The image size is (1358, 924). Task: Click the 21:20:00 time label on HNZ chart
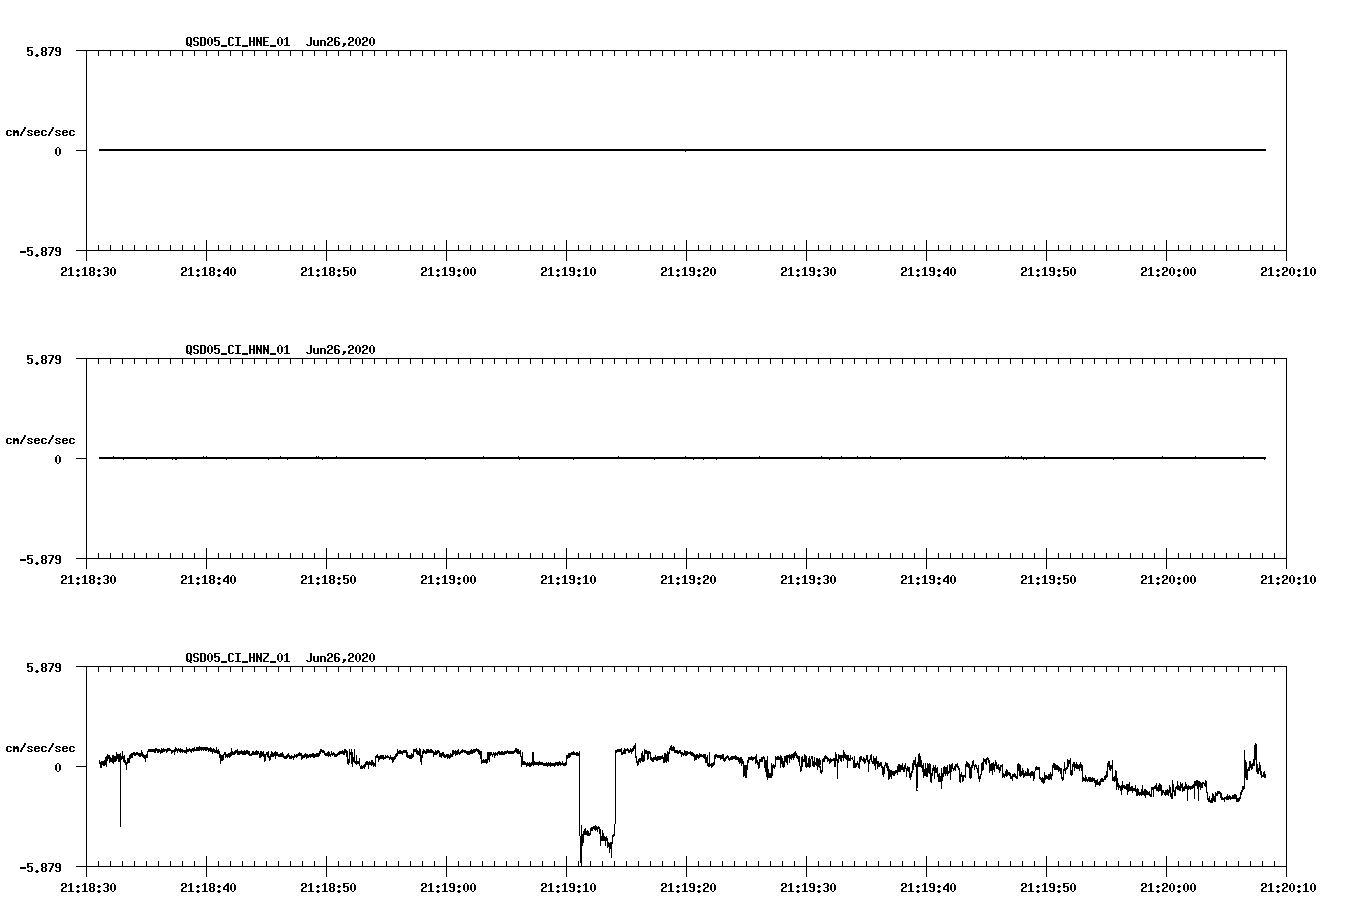(x=1168, y=887)
